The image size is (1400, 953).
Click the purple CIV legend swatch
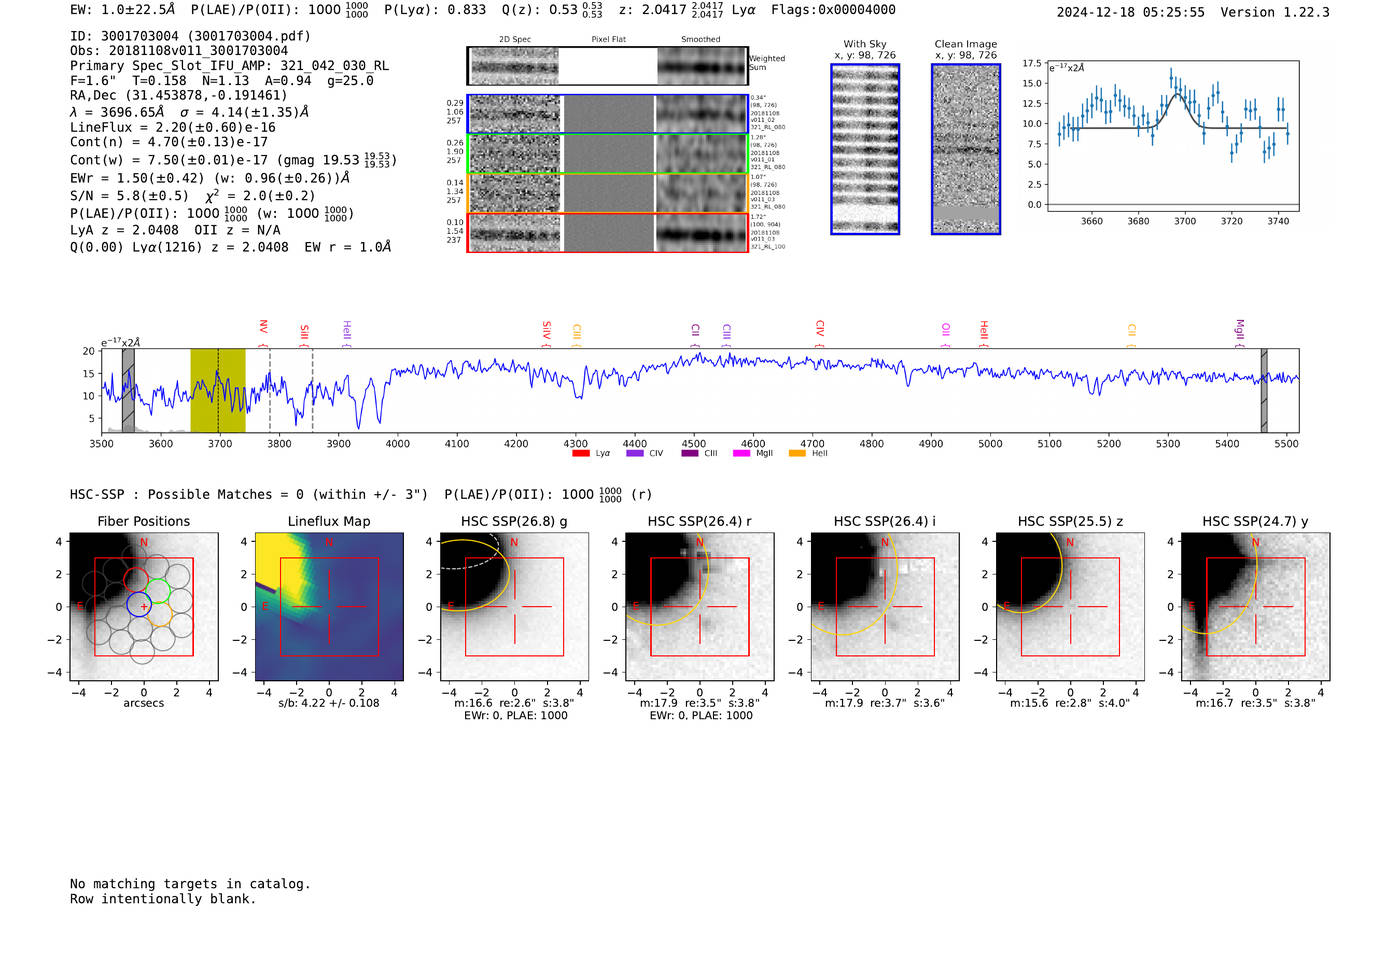pyautogui.click(x=634, y=454)
